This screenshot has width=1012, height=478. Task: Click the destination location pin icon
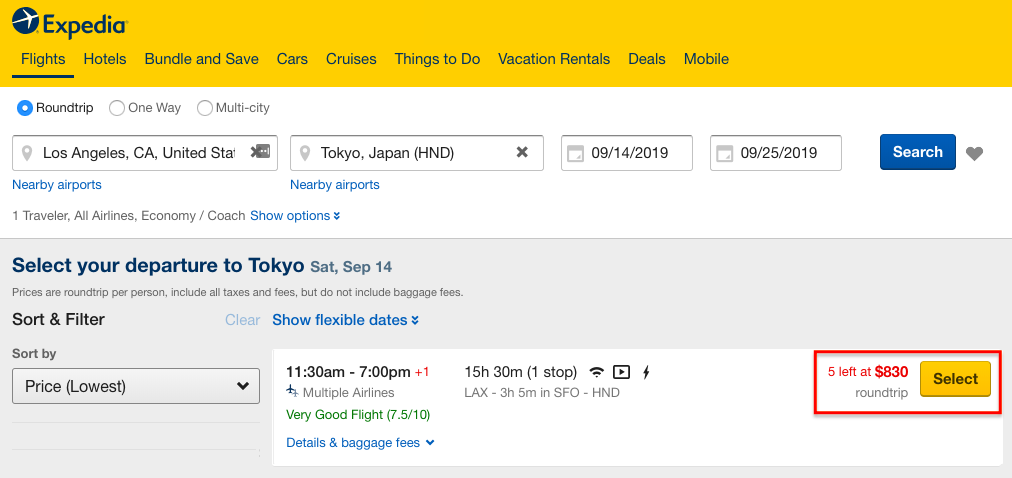click(305, 153)
